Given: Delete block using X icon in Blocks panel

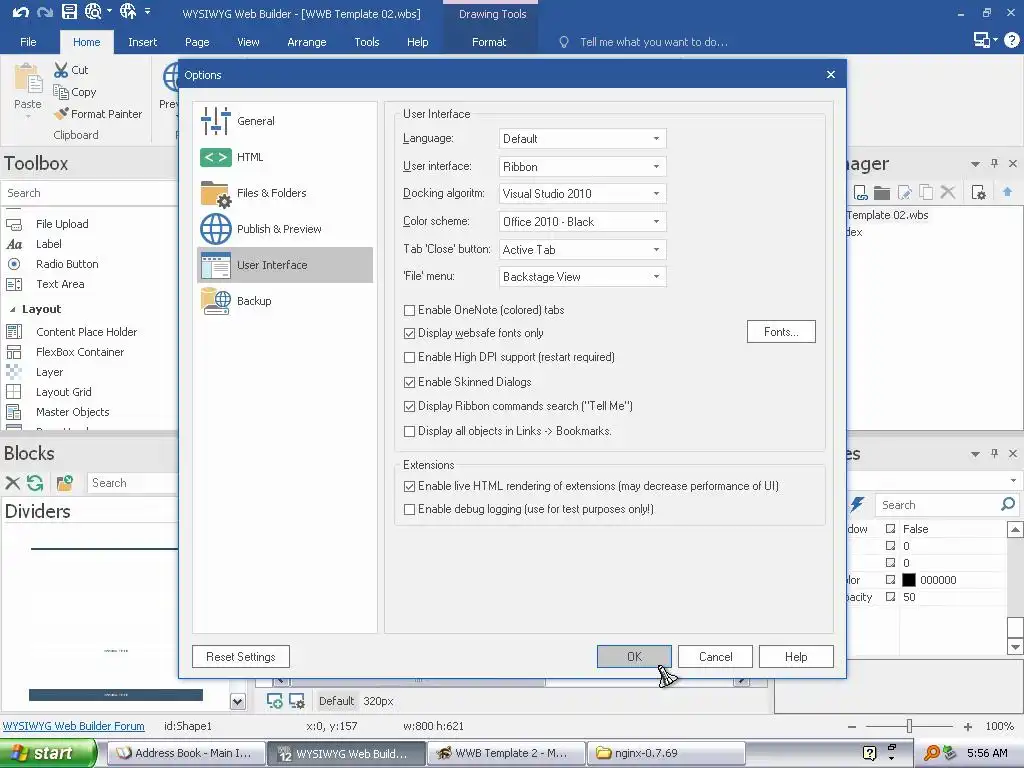Looking at the screenshot, I should (12, 483).
